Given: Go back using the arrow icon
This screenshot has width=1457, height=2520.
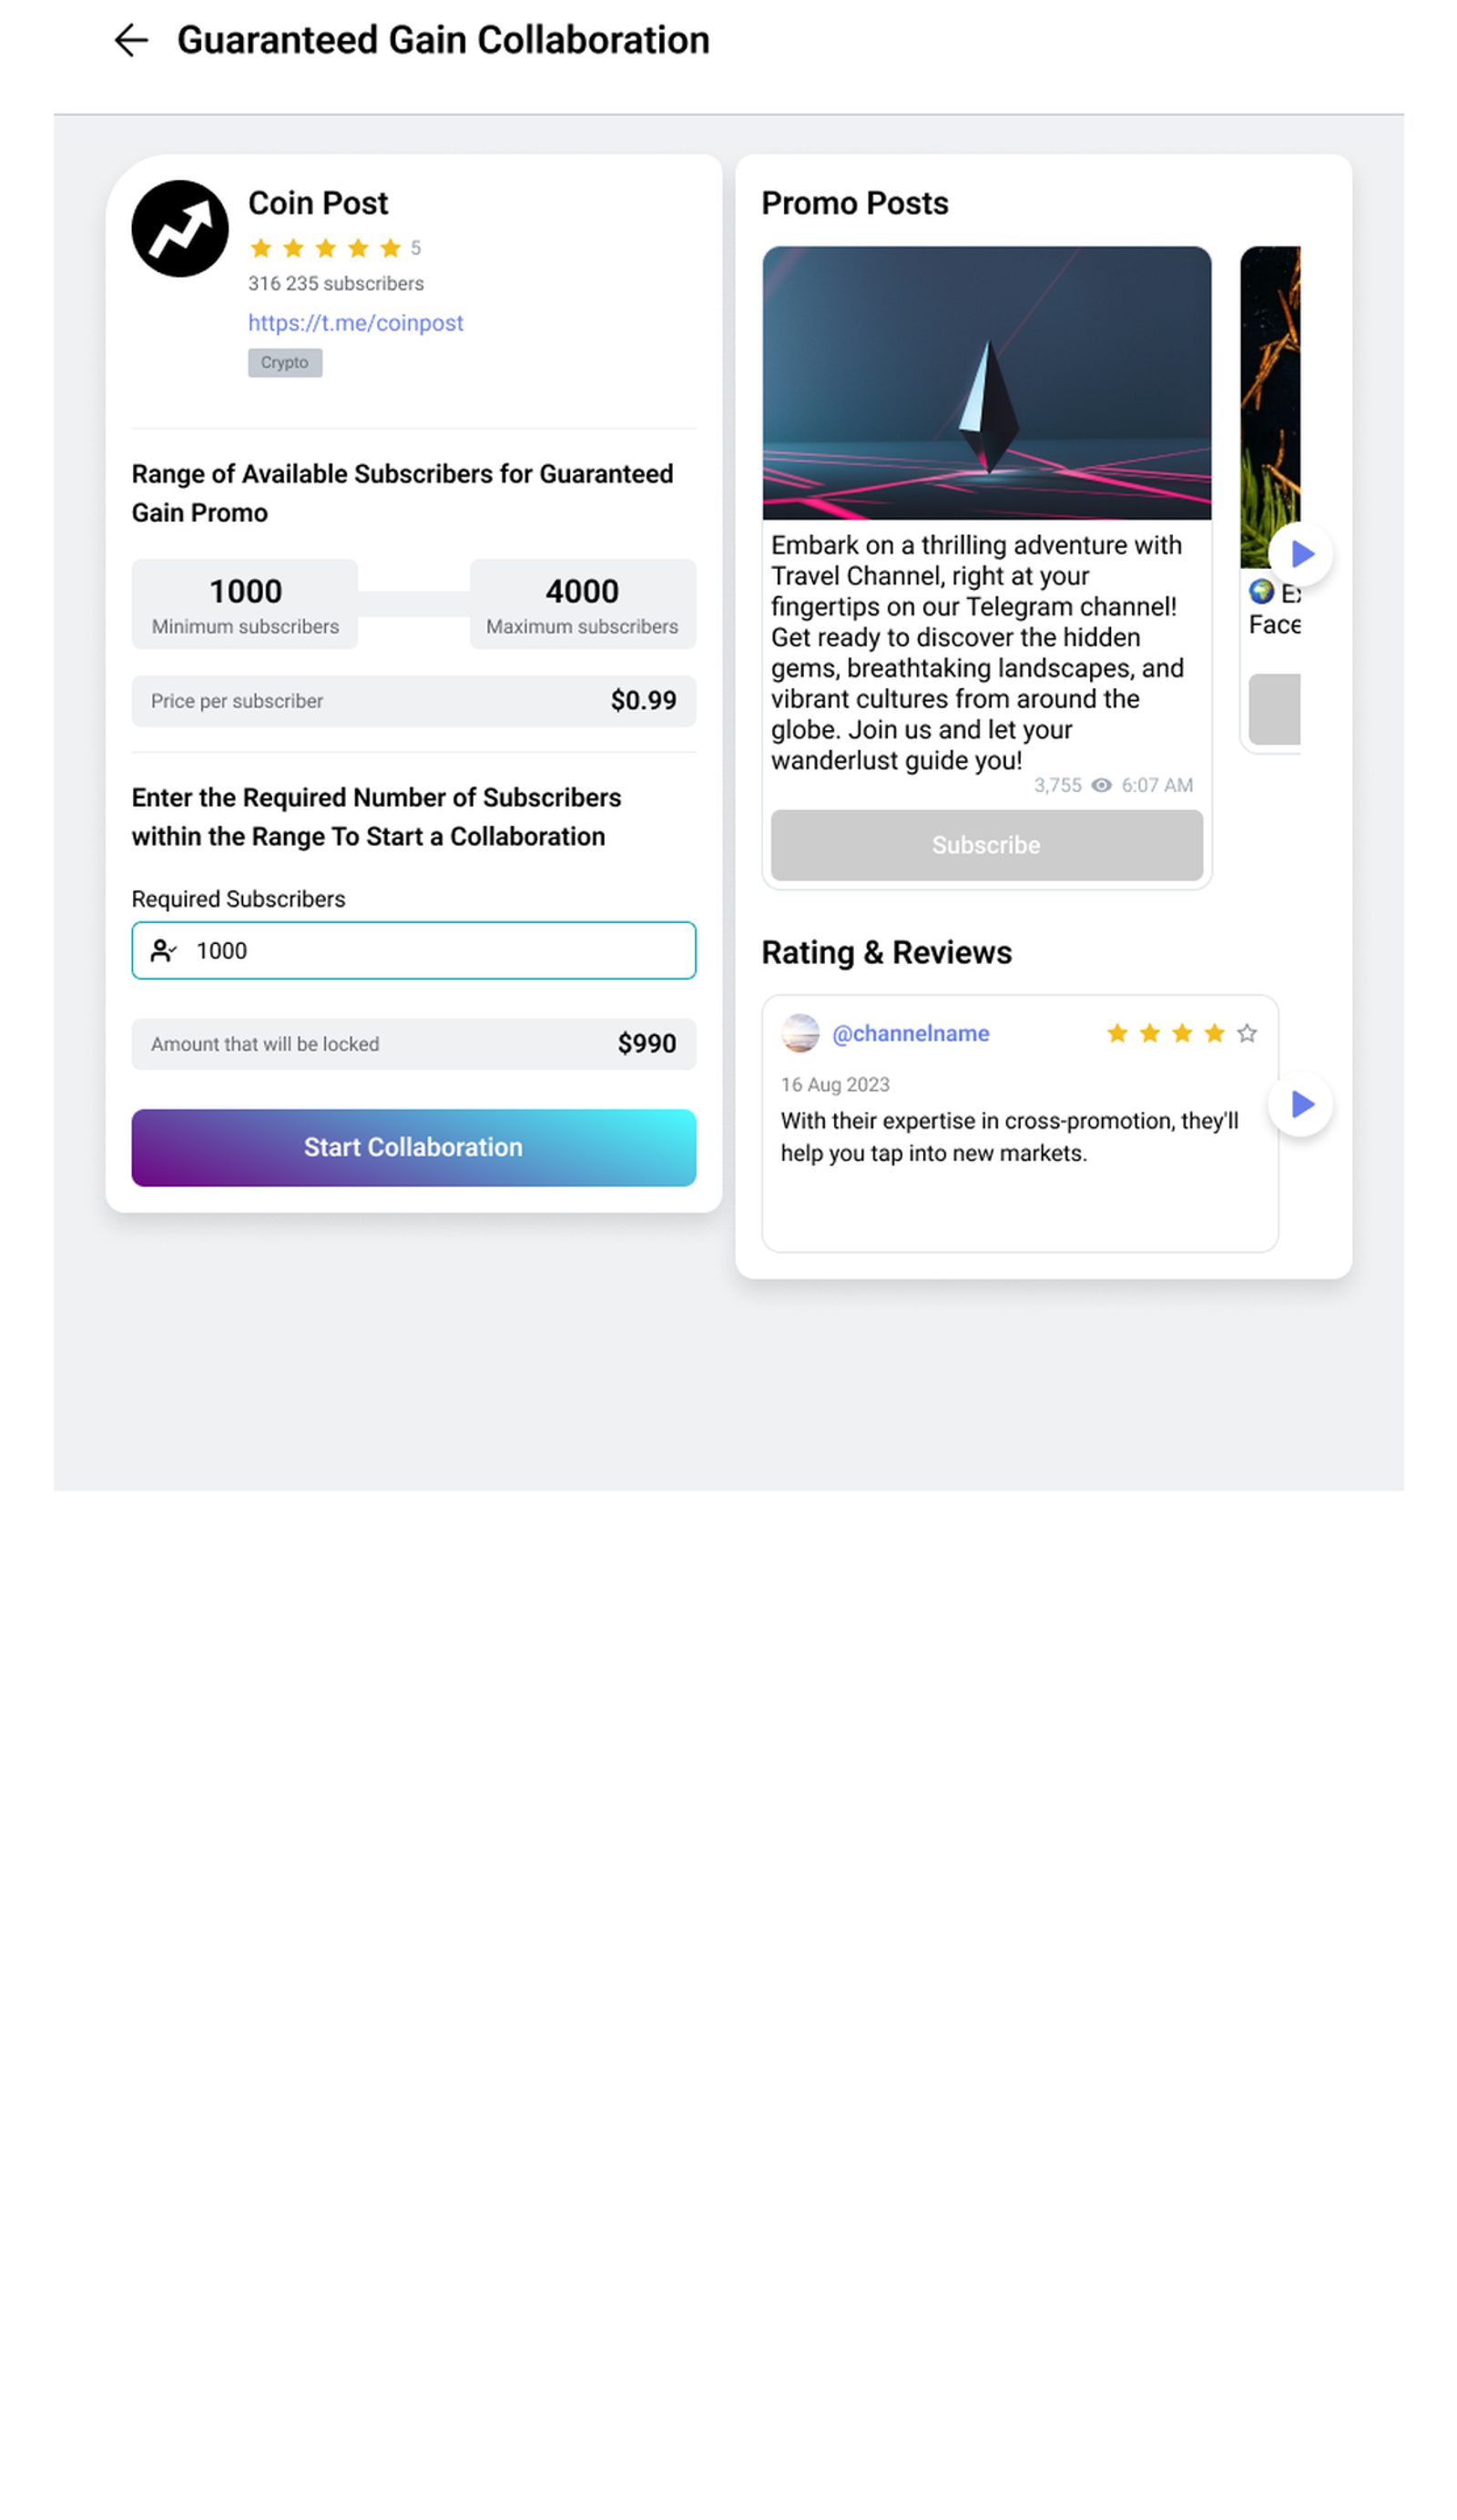Looking at the screenshot, I should coord(131,40).
